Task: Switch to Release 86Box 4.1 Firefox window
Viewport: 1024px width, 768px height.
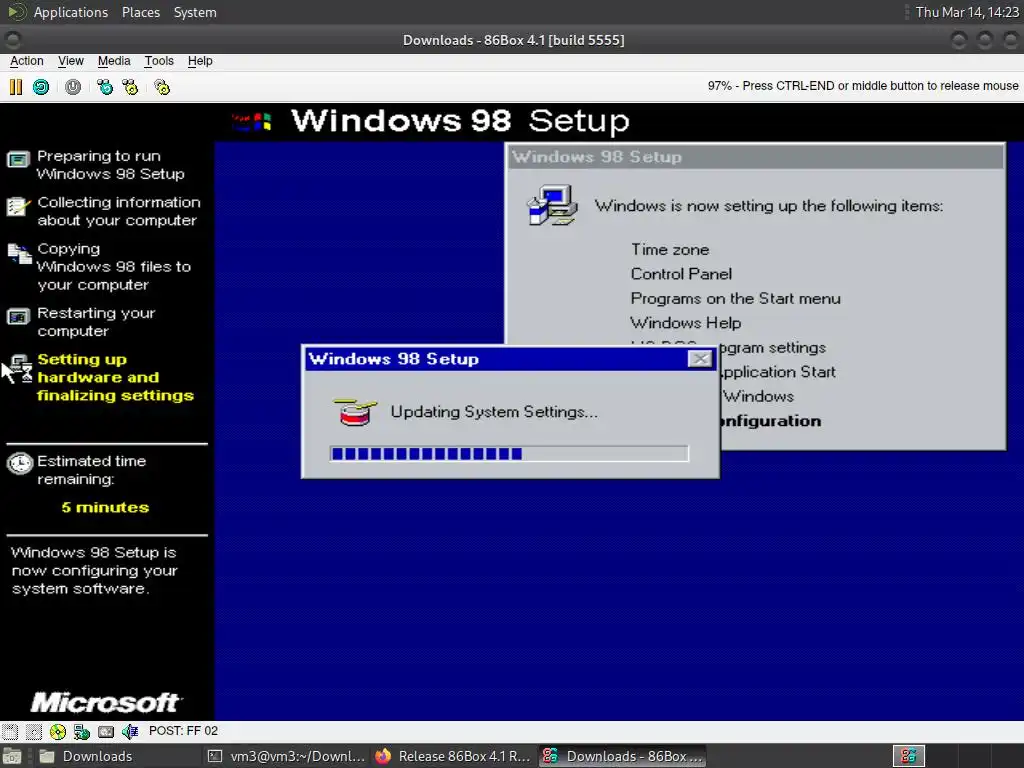Action: 454,756
